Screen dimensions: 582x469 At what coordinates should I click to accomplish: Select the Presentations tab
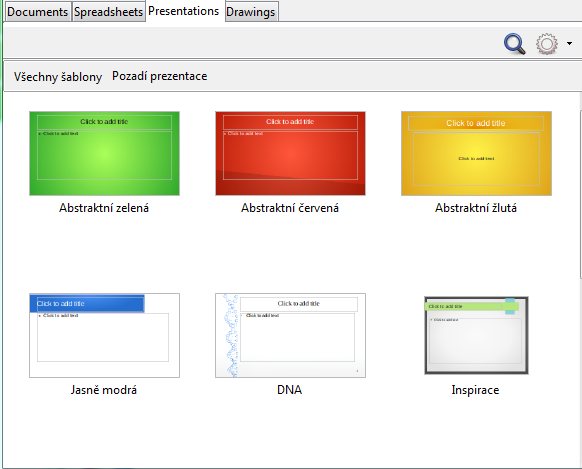pyautogui.click(x=184, y=11)
